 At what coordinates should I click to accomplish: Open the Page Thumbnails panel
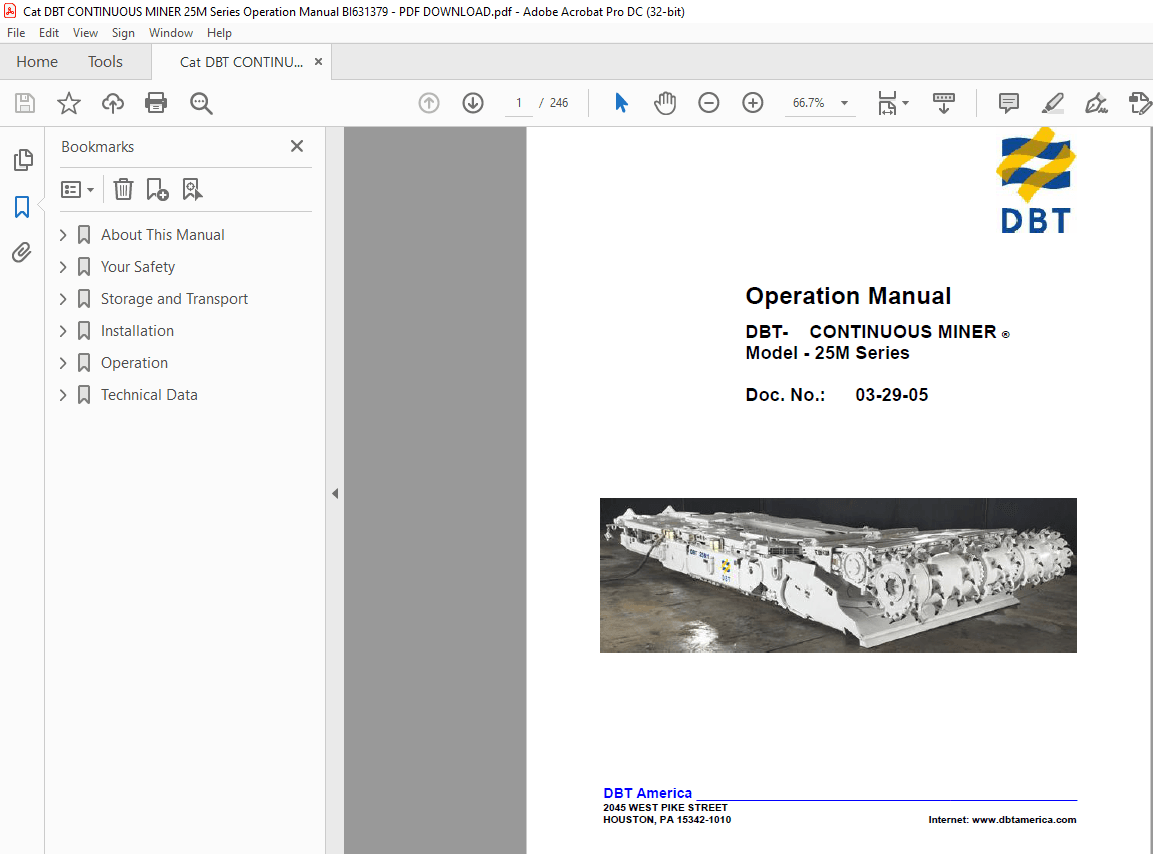[x=23, y=160]
